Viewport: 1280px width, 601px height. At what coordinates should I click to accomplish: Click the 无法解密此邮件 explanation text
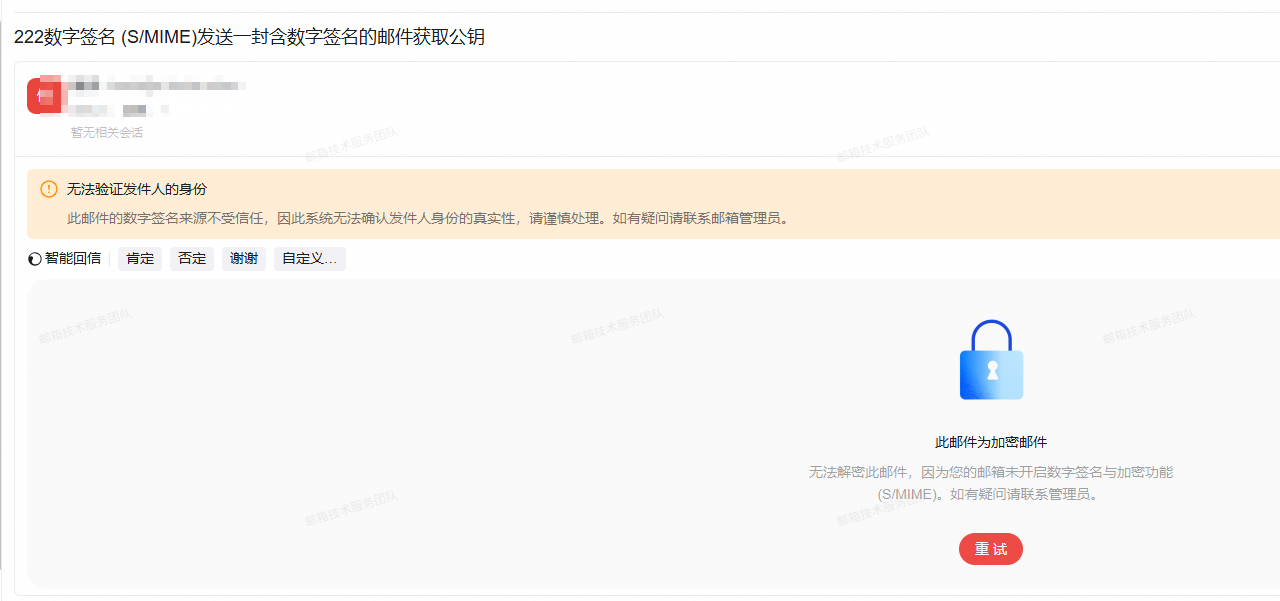click(x=990, y=472)
